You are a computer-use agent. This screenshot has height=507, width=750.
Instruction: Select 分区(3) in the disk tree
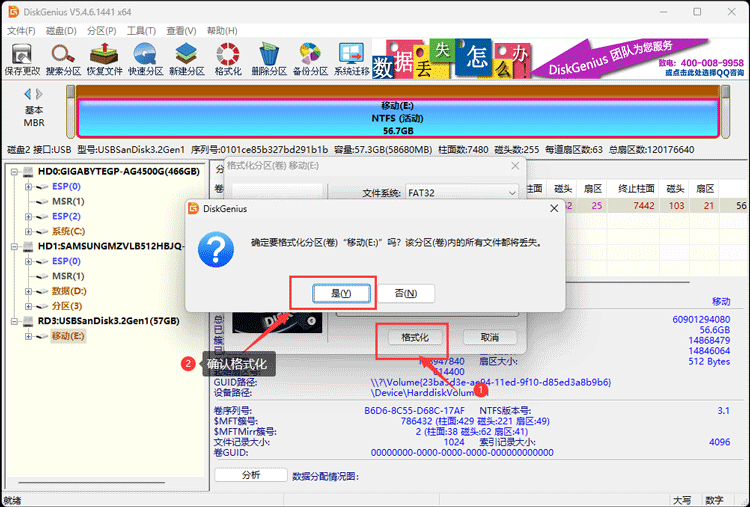point(67,306)
